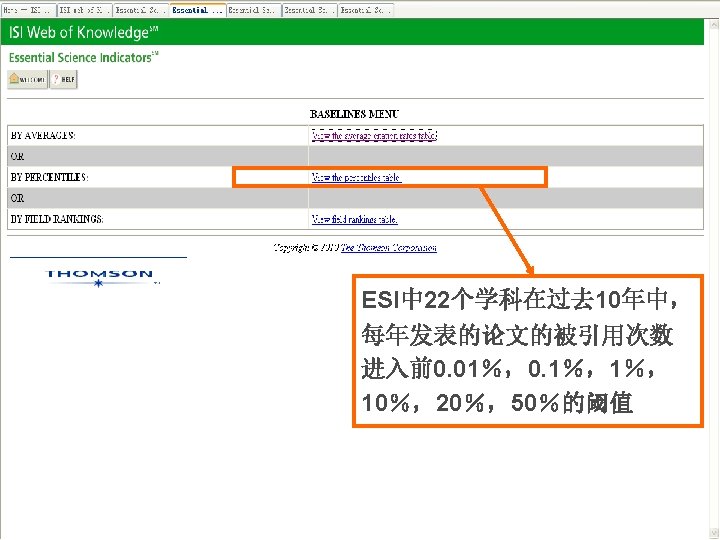Click the scrollbar up arrow

(x=714, y=24)
